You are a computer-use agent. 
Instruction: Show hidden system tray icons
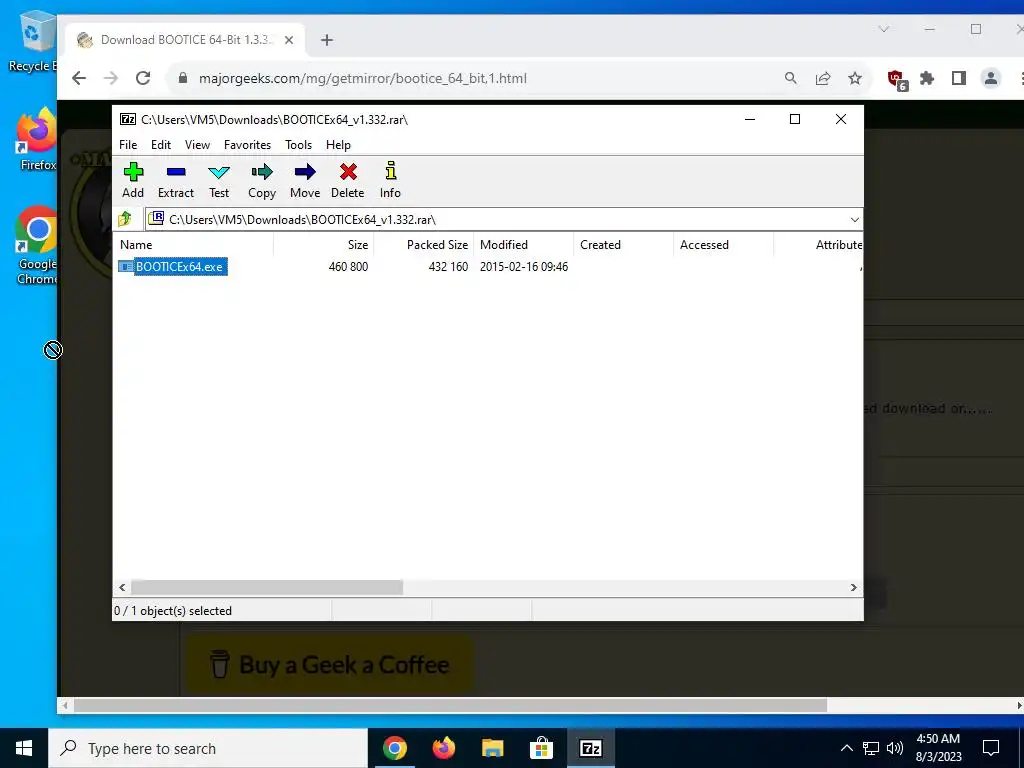(x=846, y=748)
